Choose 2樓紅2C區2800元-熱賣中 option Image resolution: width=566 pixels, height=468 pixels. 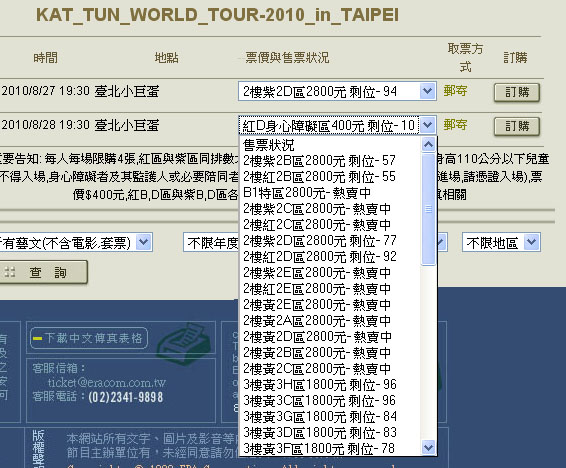pyautogui.click(x=330, y=224)
